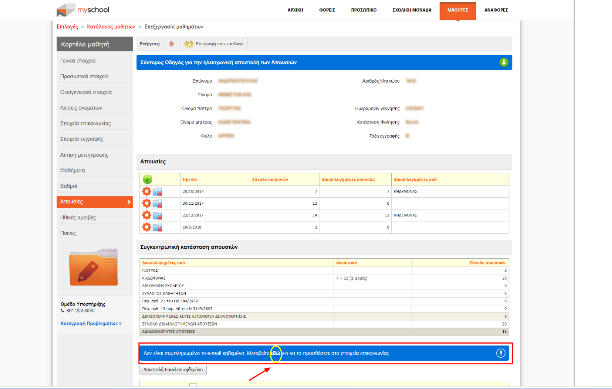Viewport: 612px width, 389px height.
Task: Sort by Σύνολο απουσιών column header
Action: point(270,179)
